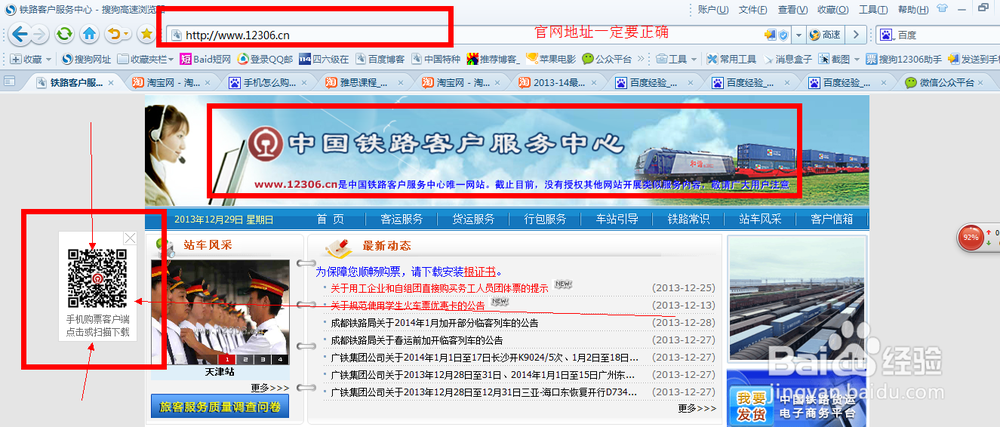The height and width of the screenshot is (427, 1000).
Task: Switch to the 手机怎么购 tab
Action: [x=267, y=82]
